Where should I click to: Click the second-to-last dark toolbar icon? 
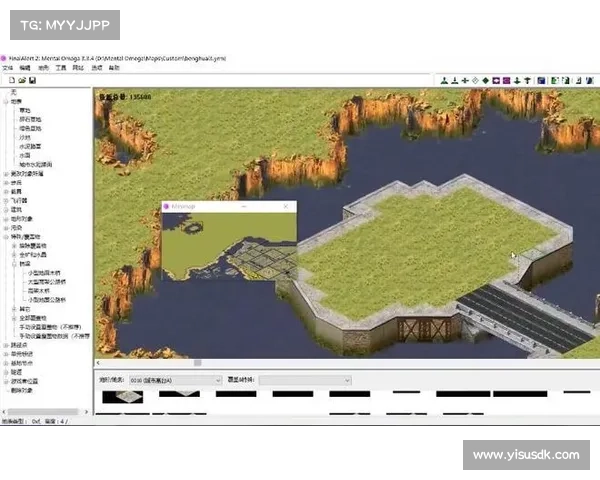(x=579, y=80)
